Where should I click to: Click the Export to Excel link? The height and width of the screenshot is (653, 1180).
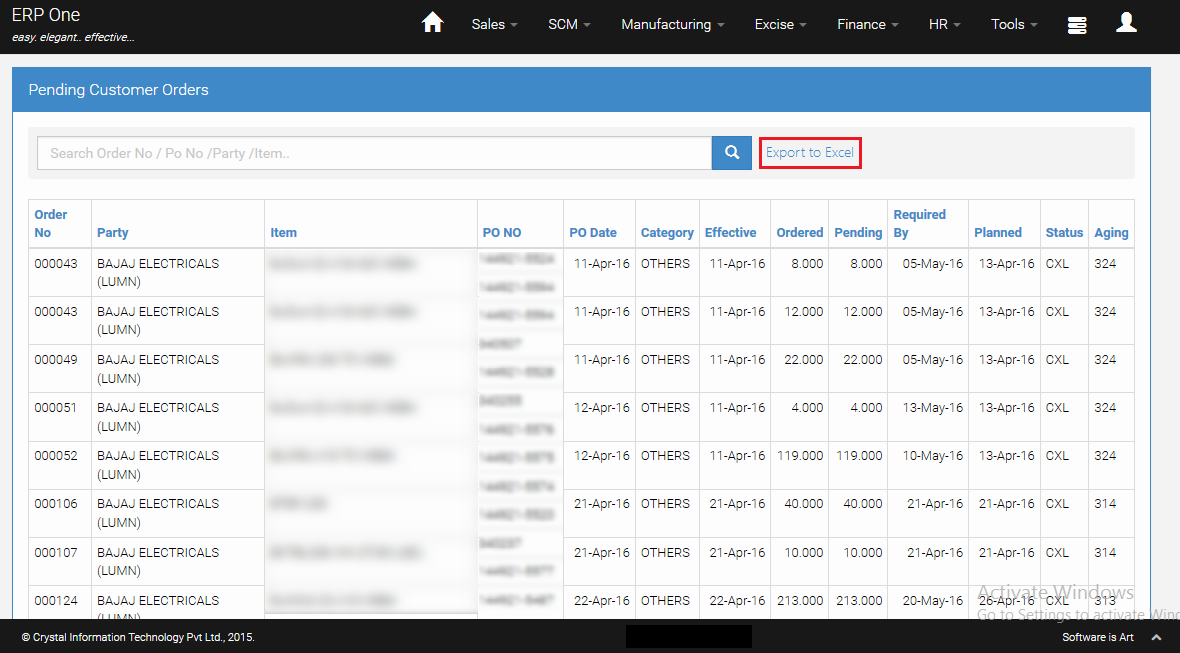[x=810, y=153]
